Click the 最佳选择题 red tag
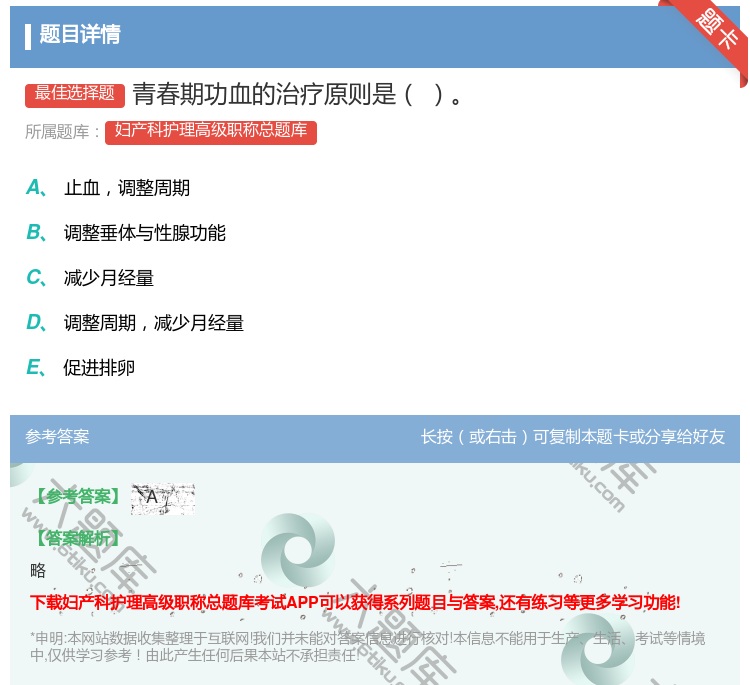This screenshot has width=750, height=685. point(75,94)
